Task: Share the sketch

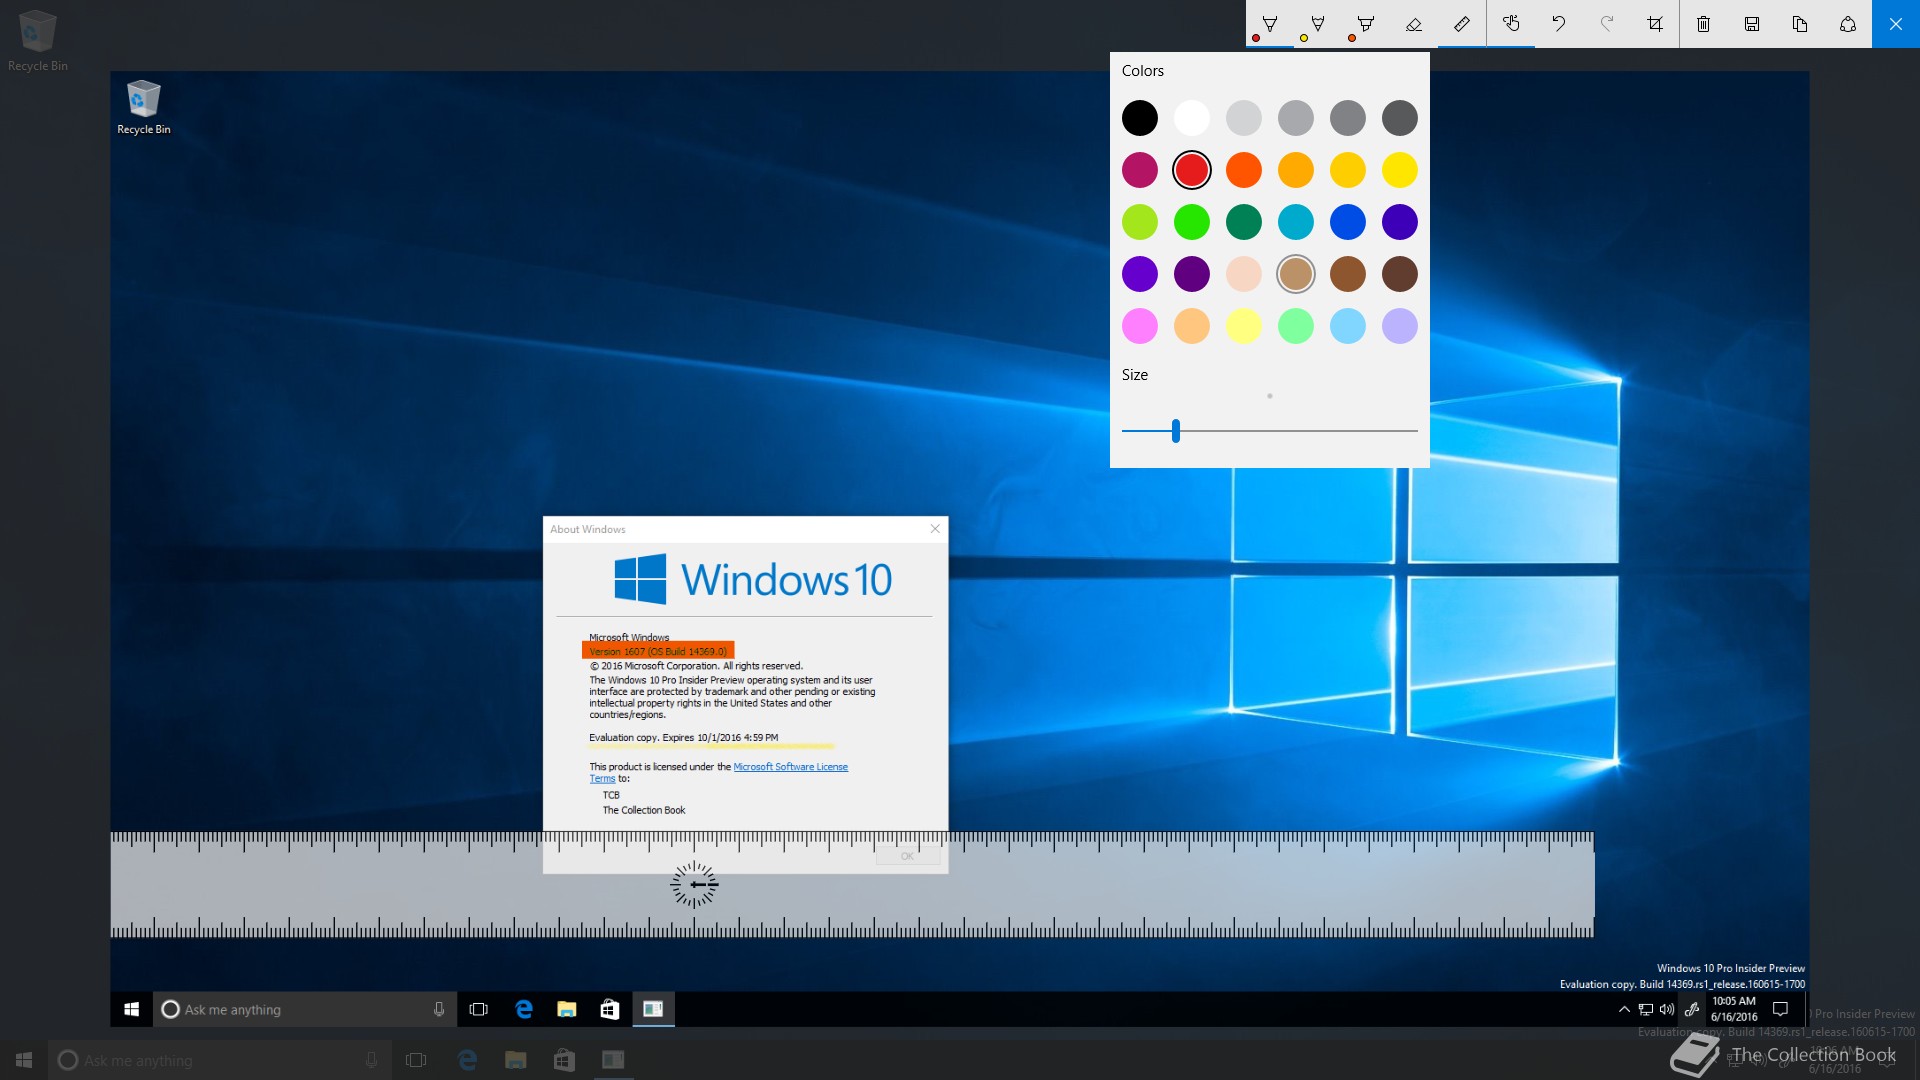Action: pyautogui.click(x=1848, y=24)
